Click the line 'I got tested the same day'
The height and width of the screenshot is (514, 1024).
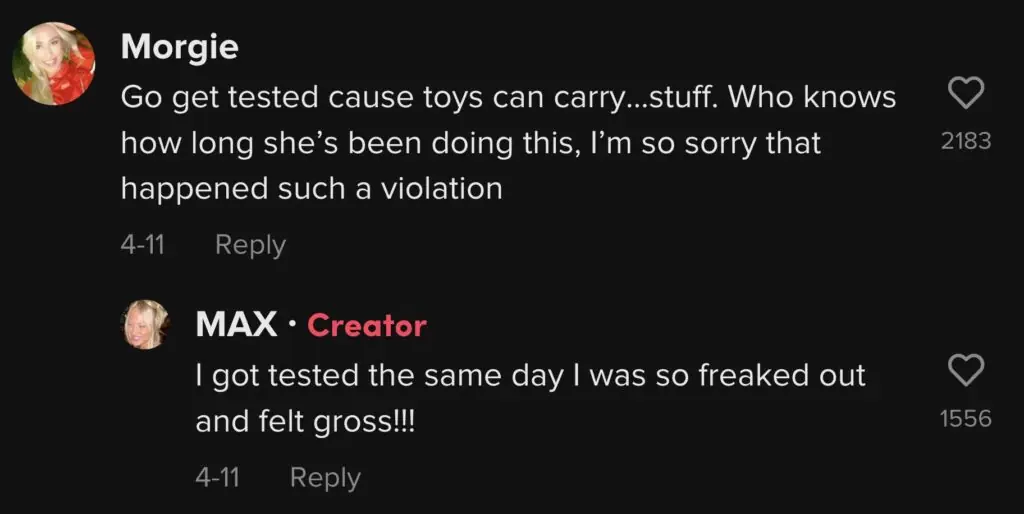pyautogui.click(x=530, y=376)
